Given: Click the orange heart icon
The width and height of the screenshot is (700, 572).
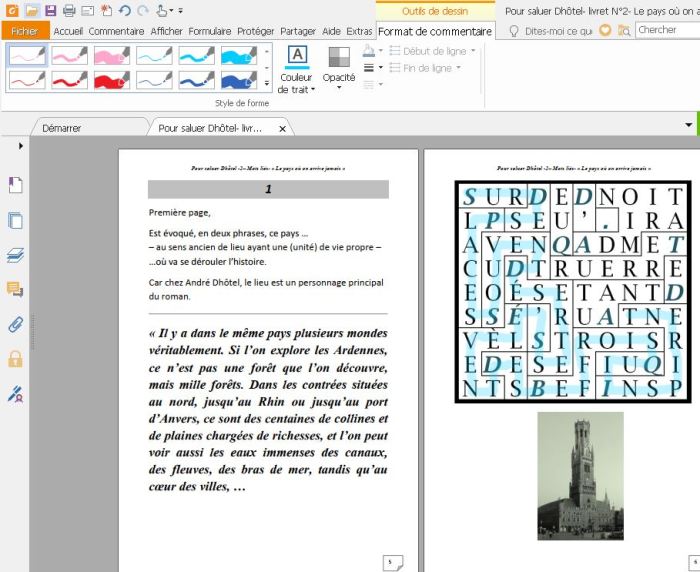Looking at the screenshot, I should coord(605,30).
